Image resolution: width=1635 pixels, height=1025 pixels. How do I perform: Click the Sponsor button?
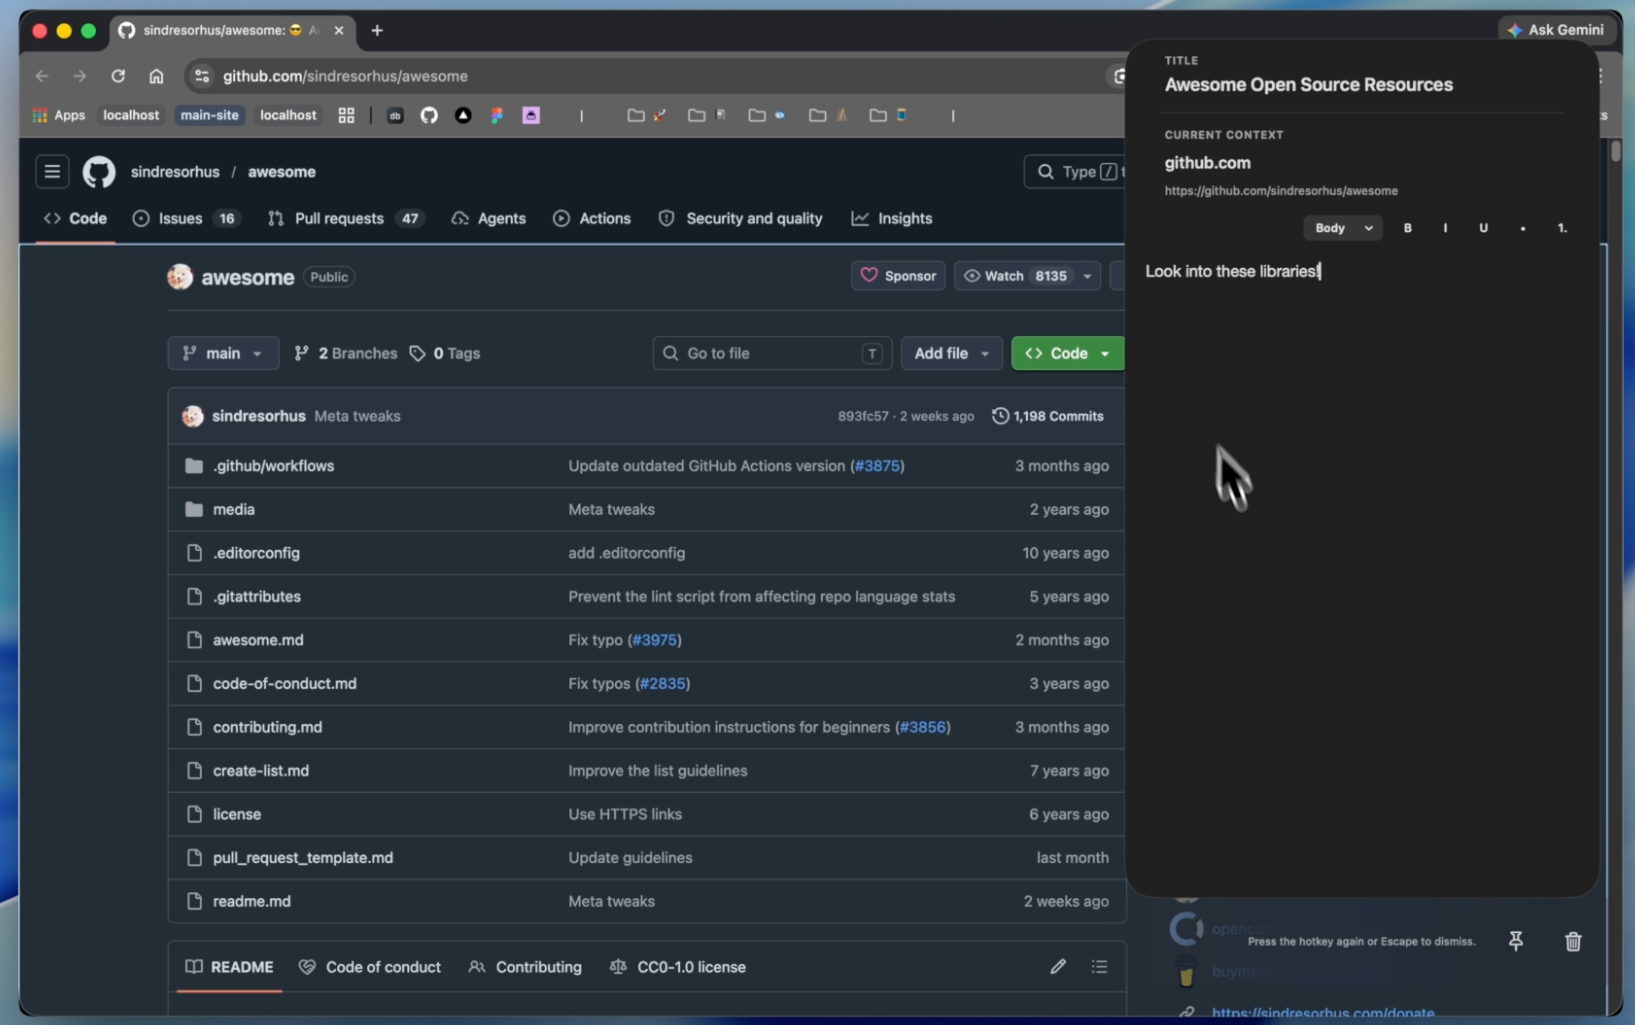[898, 276]
